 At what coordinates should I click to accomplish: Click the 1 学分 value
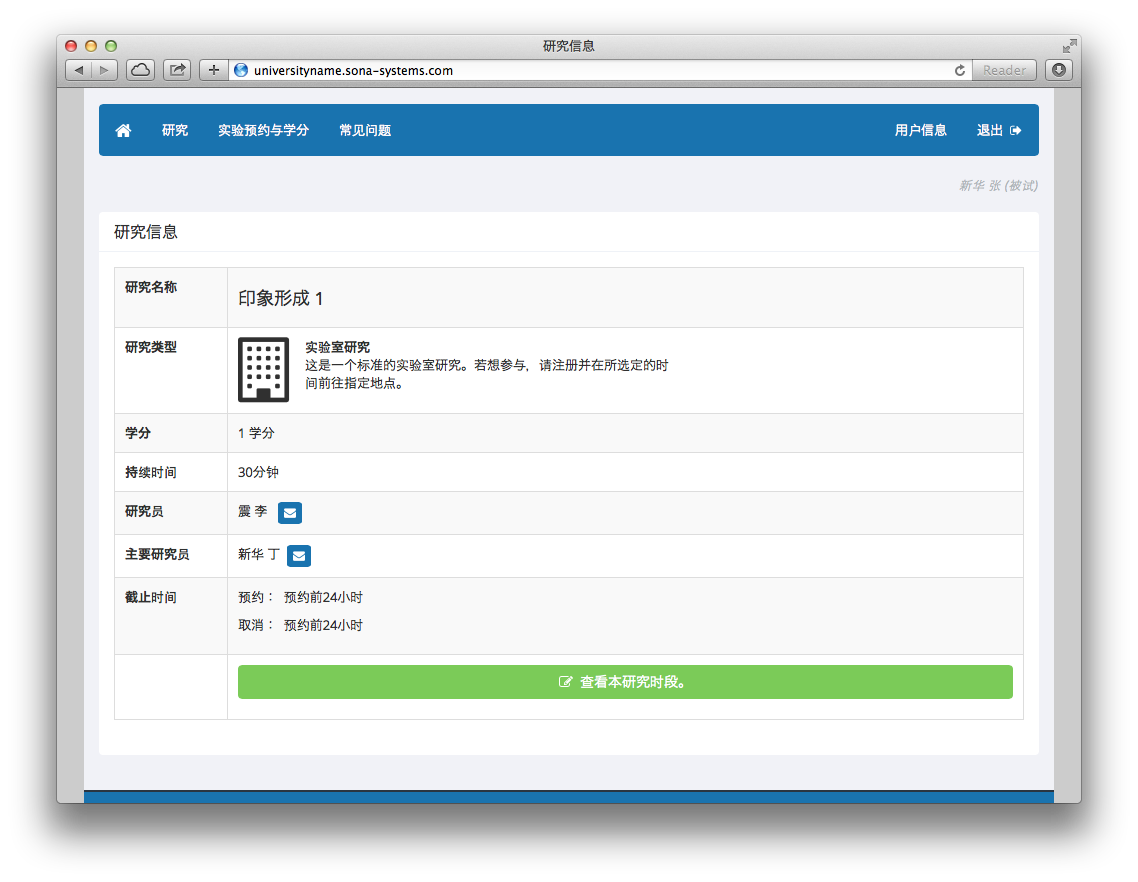tap(256, 433)
